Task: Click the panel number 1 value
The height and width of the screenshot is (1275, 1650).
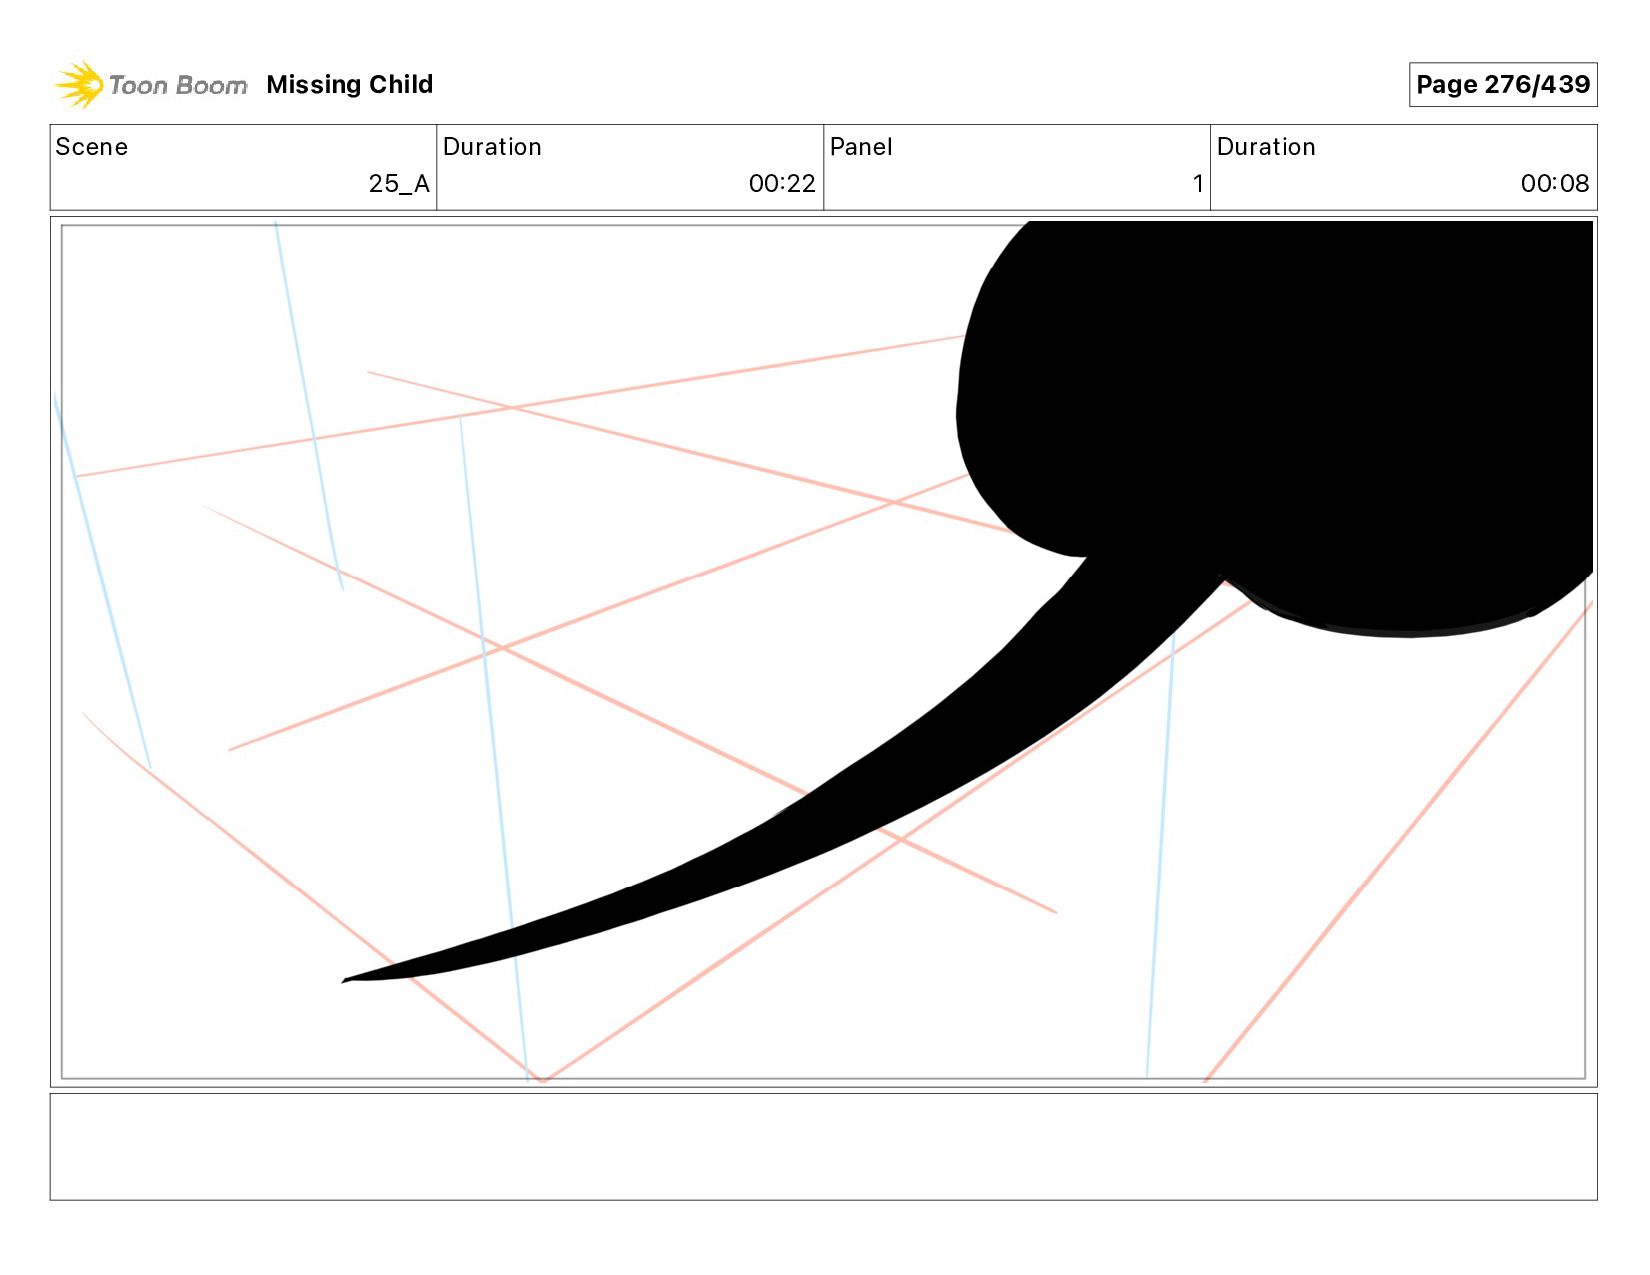Action: tap(1197, 184)
